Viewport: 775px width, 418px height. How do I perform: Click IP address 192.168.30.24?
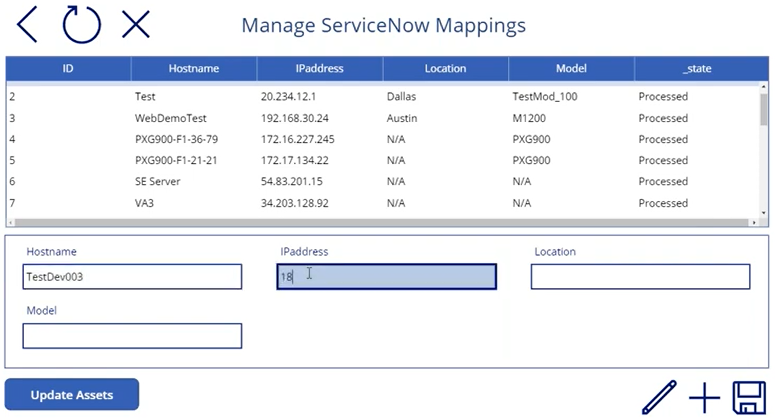(295, 118)
